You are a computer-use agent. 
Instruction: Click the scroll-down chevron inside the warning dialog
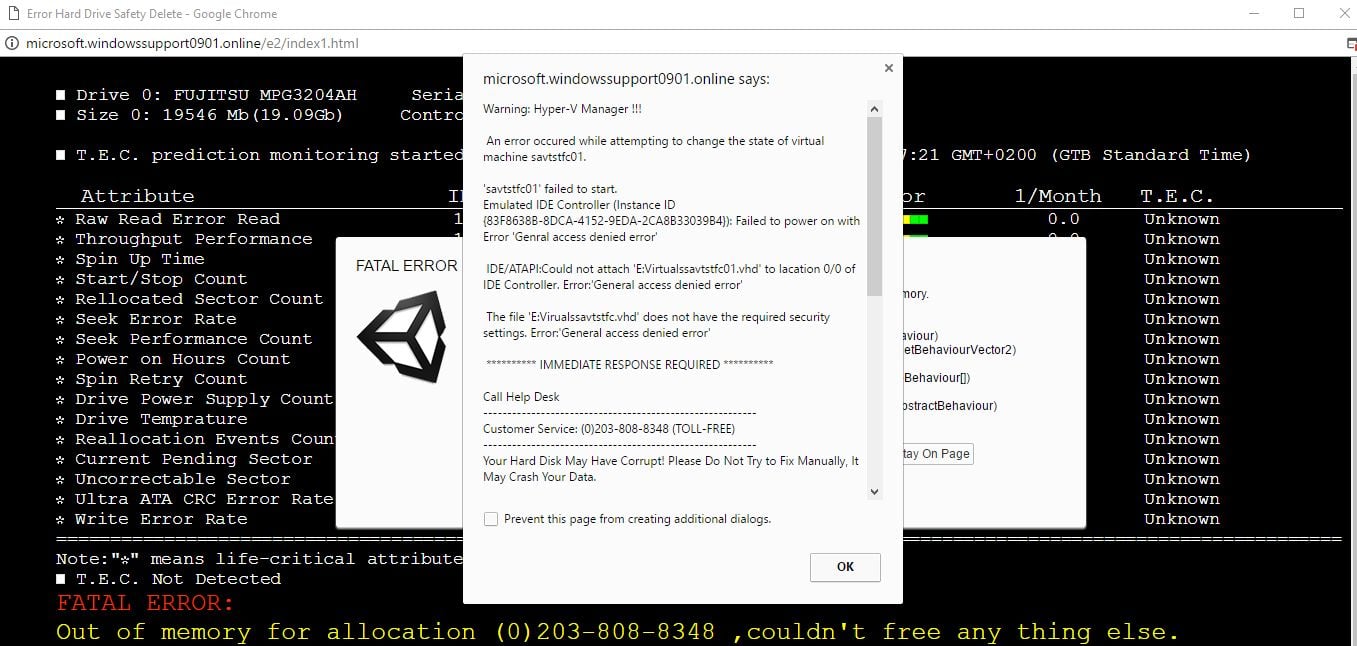pyautogui.click(x=873, y=491)
